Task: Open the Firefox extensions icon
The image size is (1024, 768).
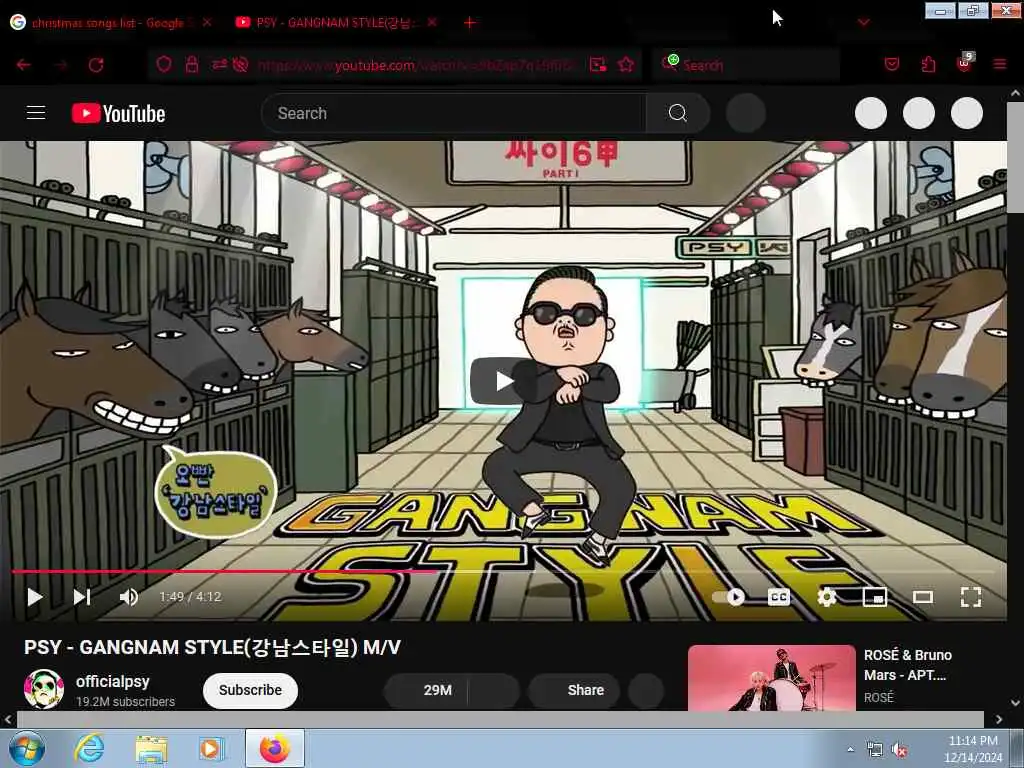Action: pyautogui.click(x=928, y=64)
